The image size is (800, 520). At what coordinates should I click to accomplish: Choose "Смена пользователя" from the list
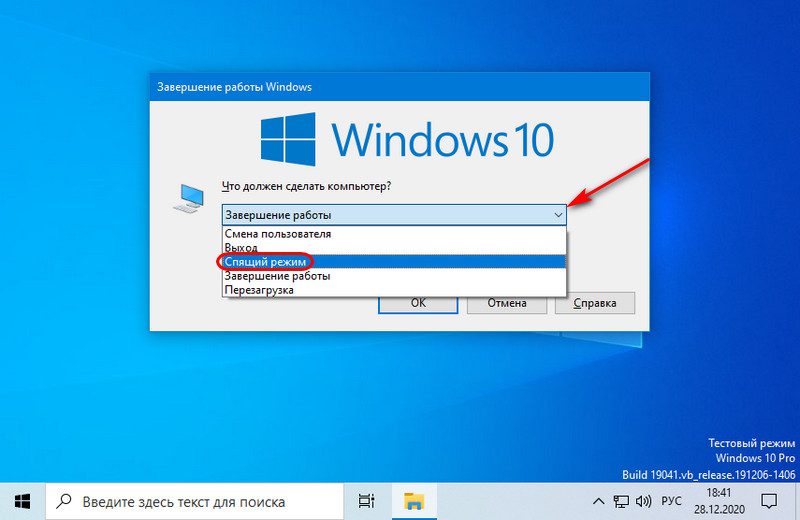[x=394, y=234]
